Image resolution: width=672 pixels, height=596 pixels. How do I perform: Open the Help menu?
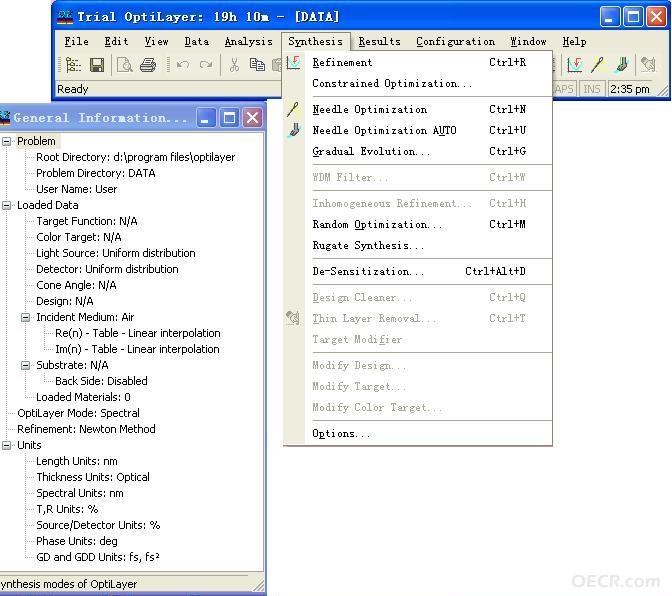[574, 42]
